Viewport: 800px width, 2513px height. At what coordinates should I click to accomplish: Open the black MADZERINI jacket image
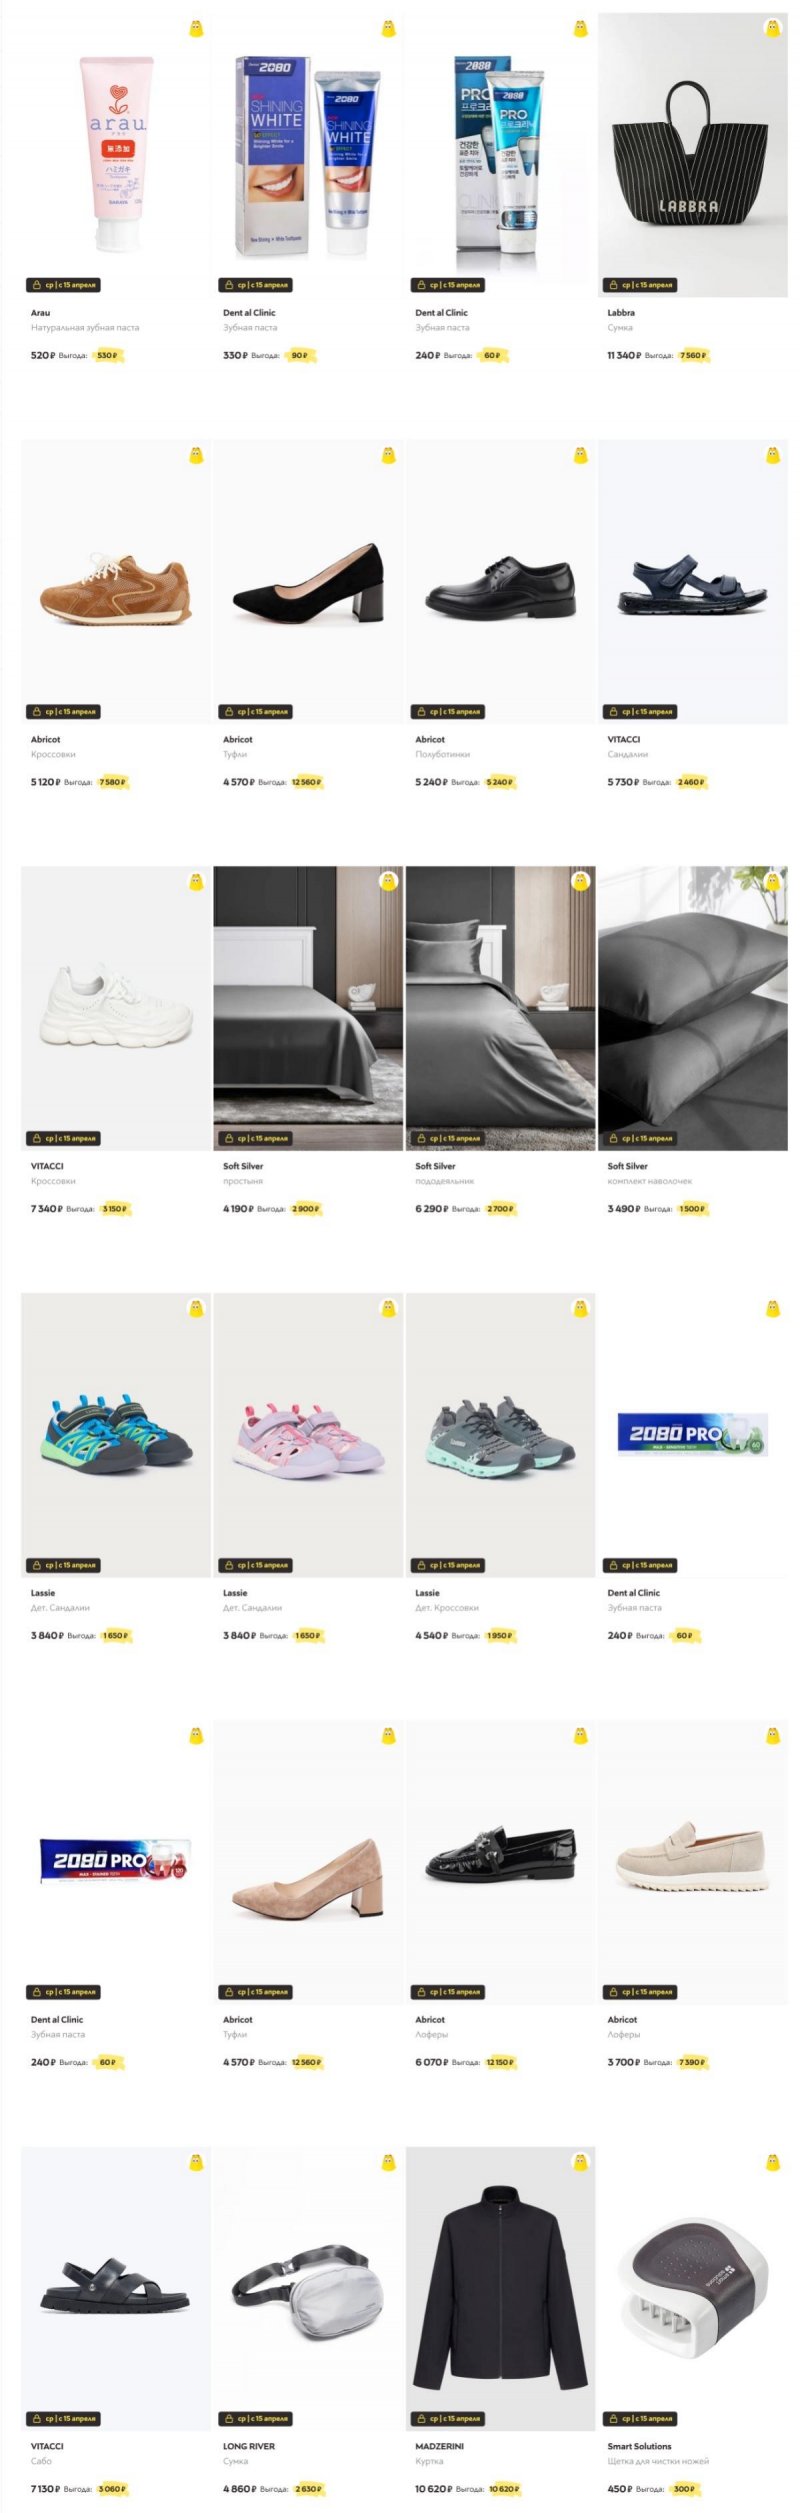pyautogui.click(x=500, y=2288)
